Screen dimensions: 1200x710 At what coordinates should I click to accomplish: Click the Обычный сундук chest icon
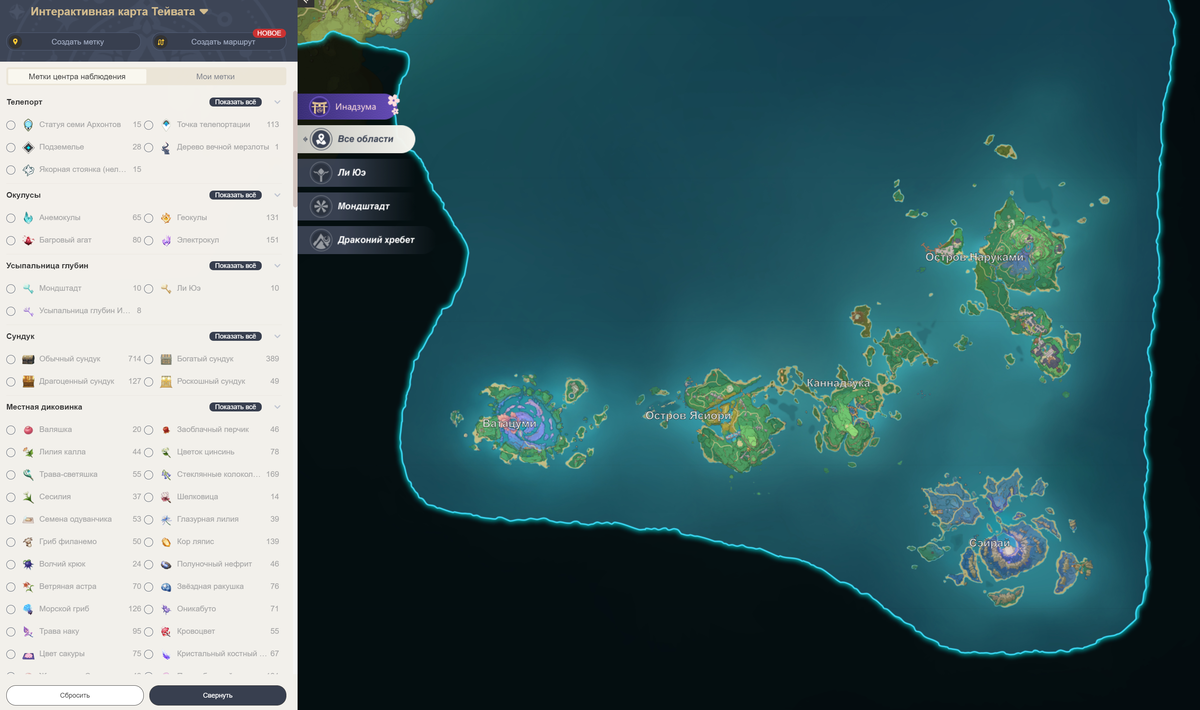click(x=29, y=359)
